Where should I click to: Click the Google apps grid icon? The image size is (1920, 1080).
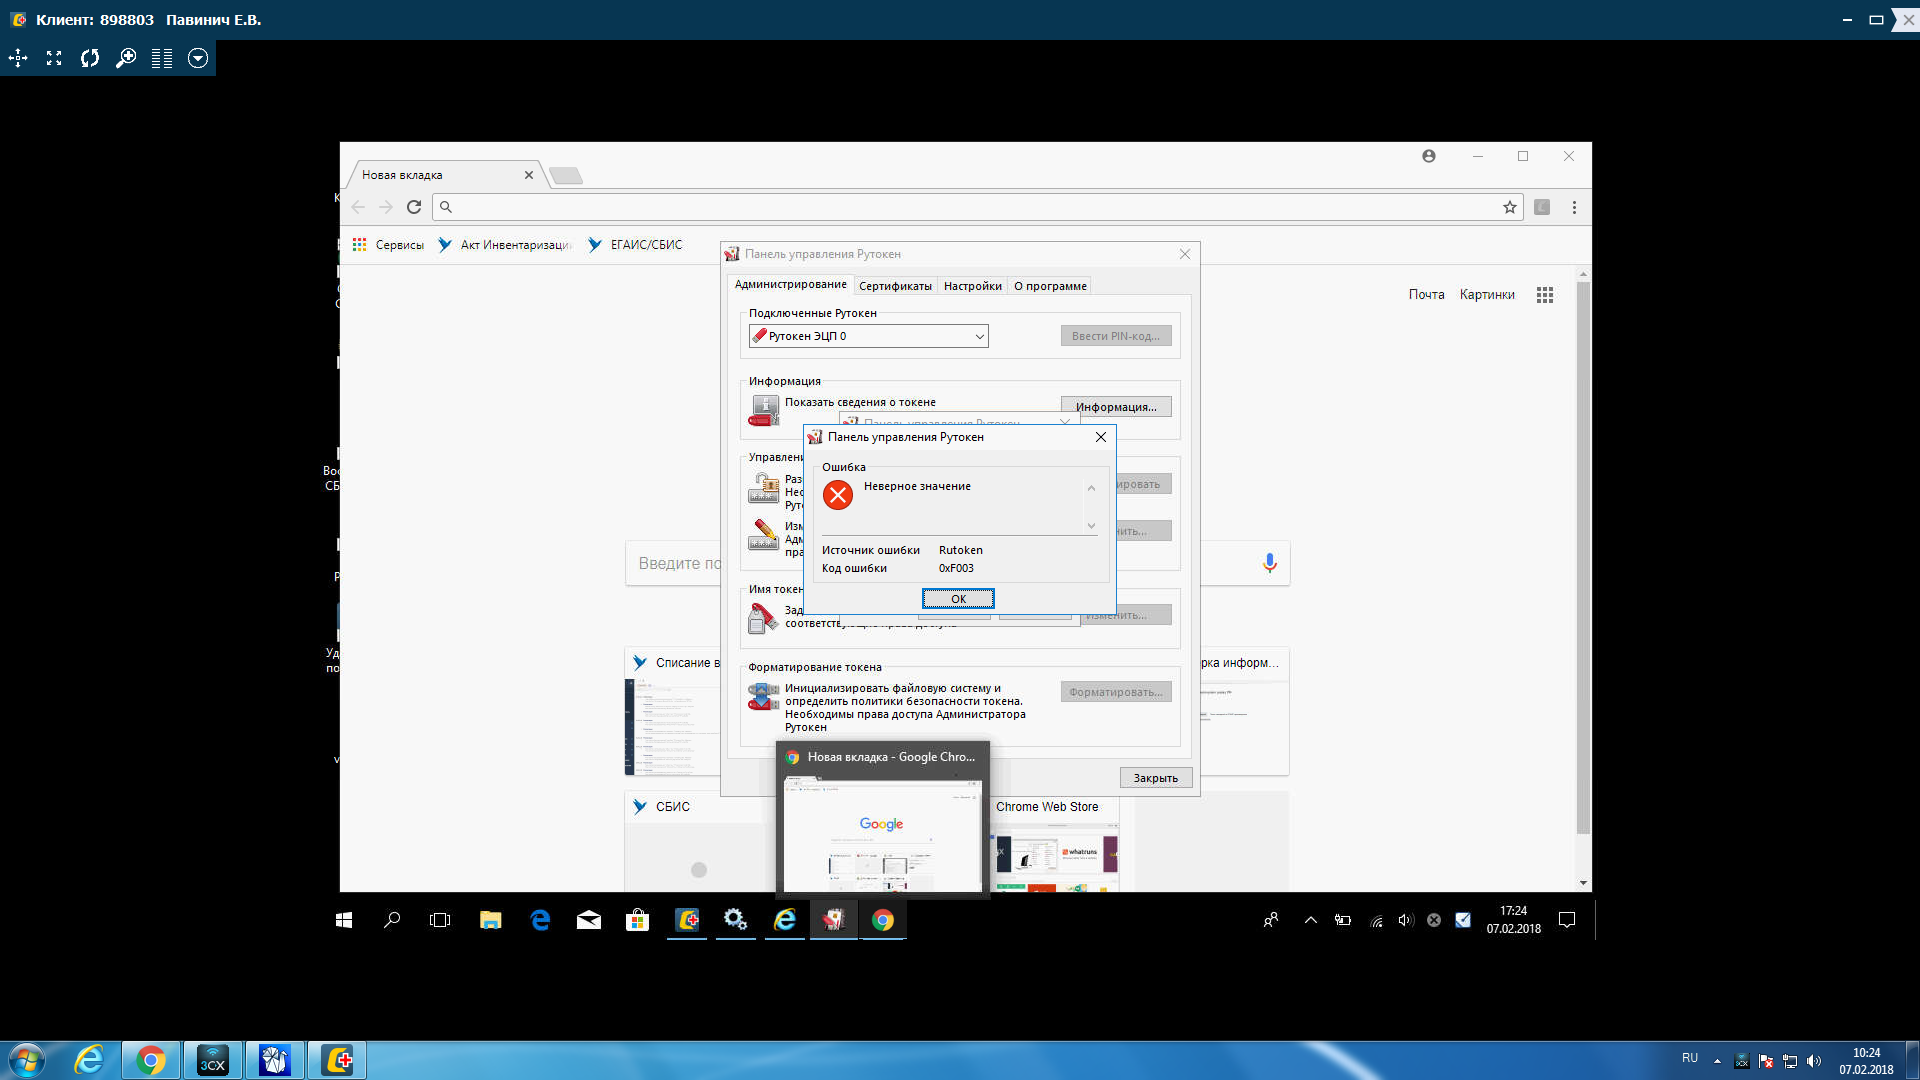click(x=1545, y=295)
